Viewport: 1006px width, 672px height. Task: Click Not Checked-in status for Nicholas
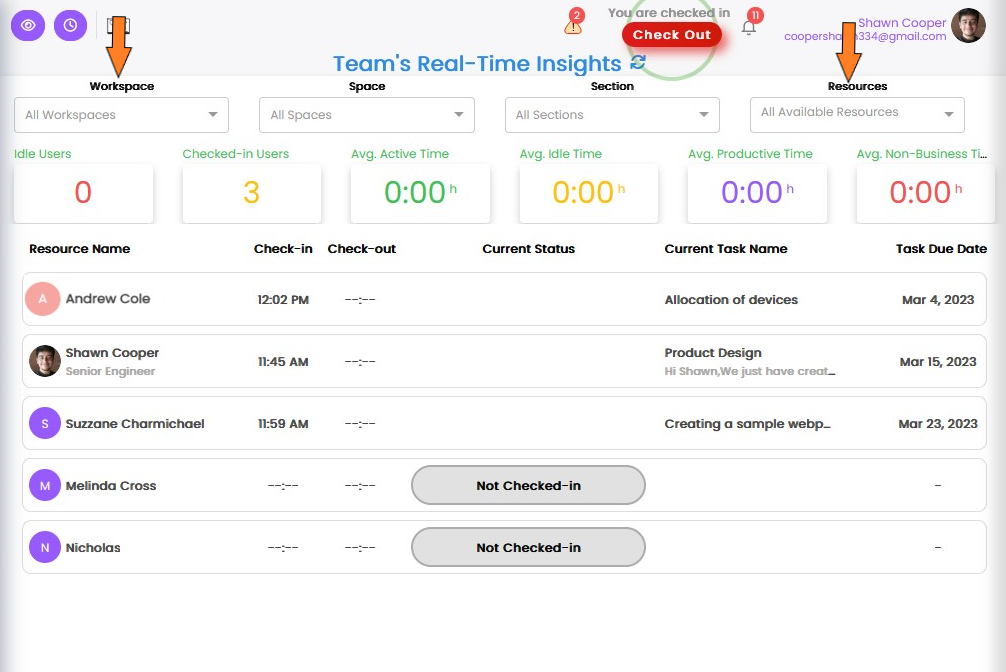click(528, 547)
